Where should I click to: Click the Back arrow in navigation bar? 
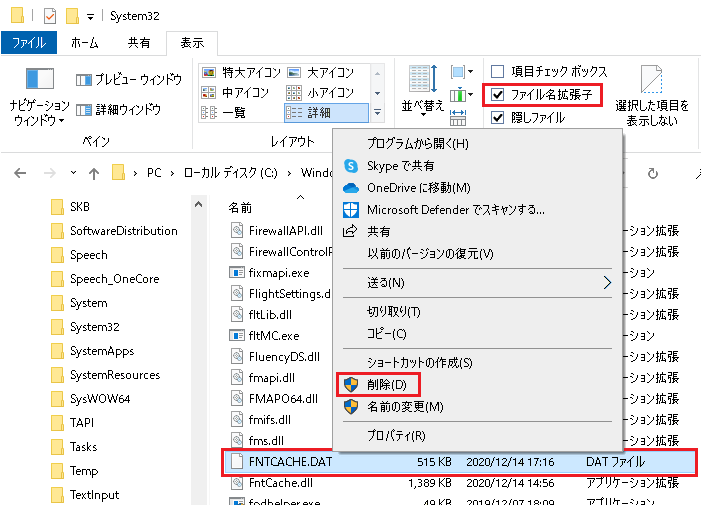pos(20,173)
